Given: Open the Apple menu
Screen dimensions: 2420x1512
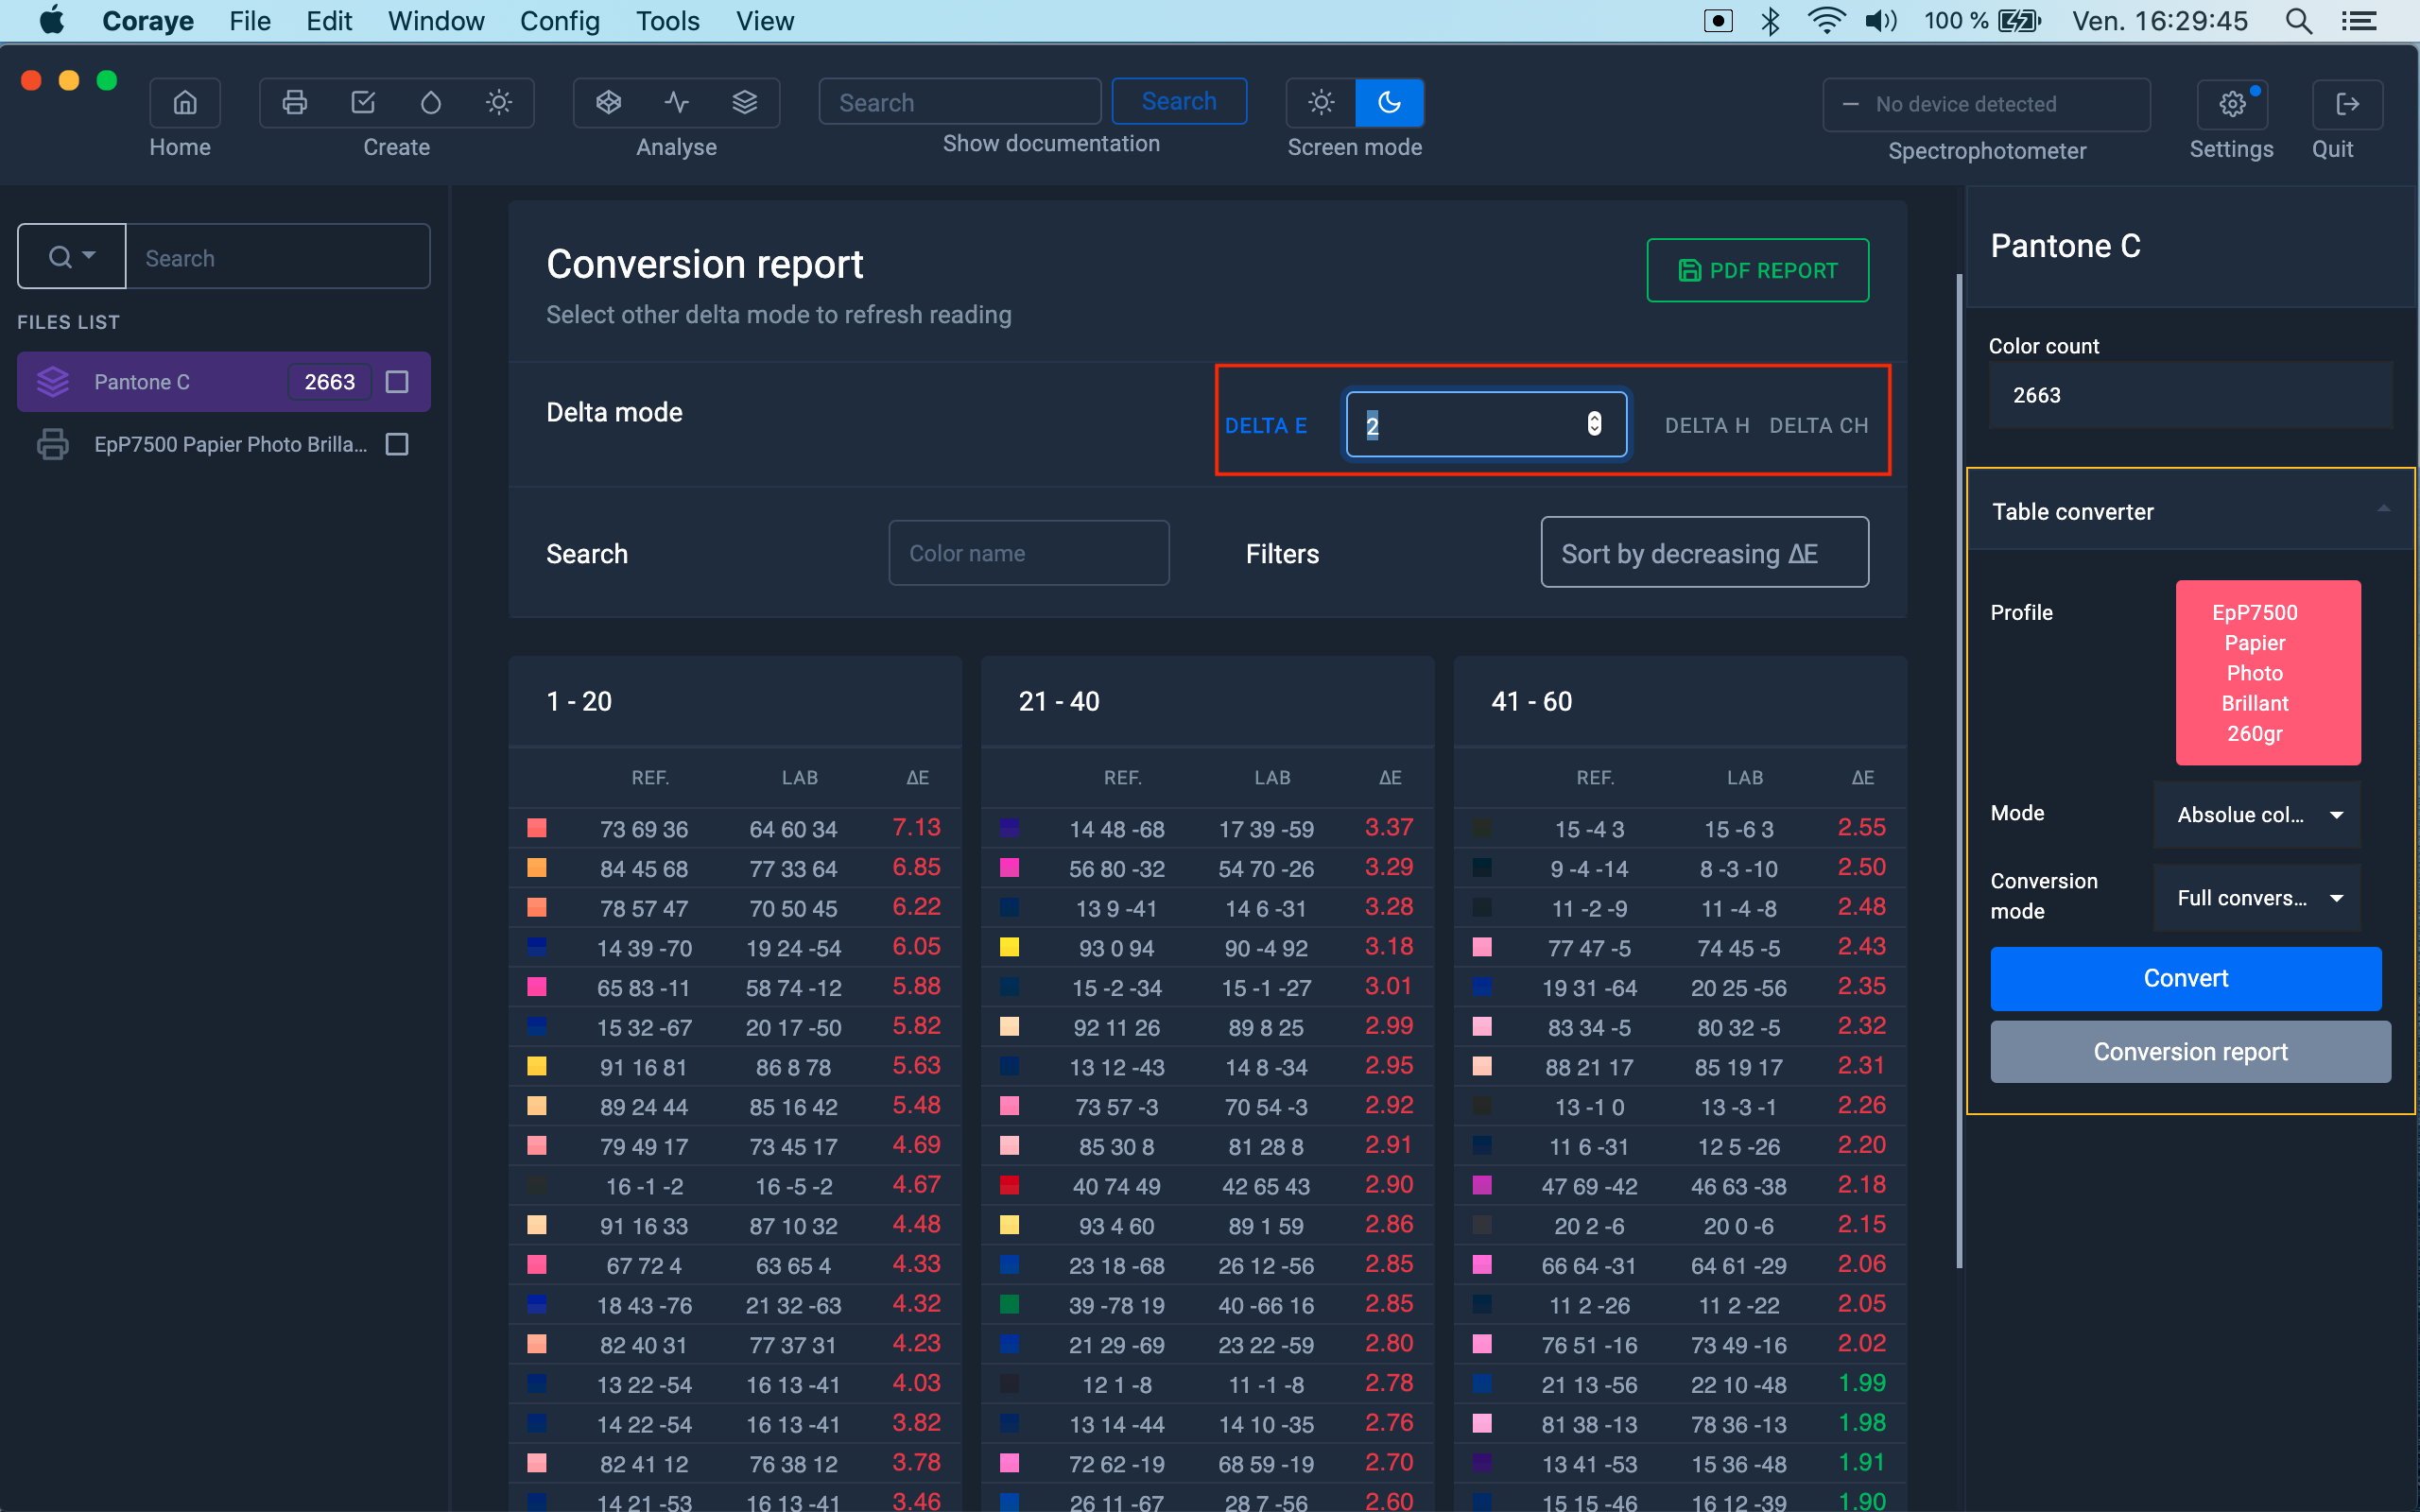Looking at the screenshot, I should [52, 20].
